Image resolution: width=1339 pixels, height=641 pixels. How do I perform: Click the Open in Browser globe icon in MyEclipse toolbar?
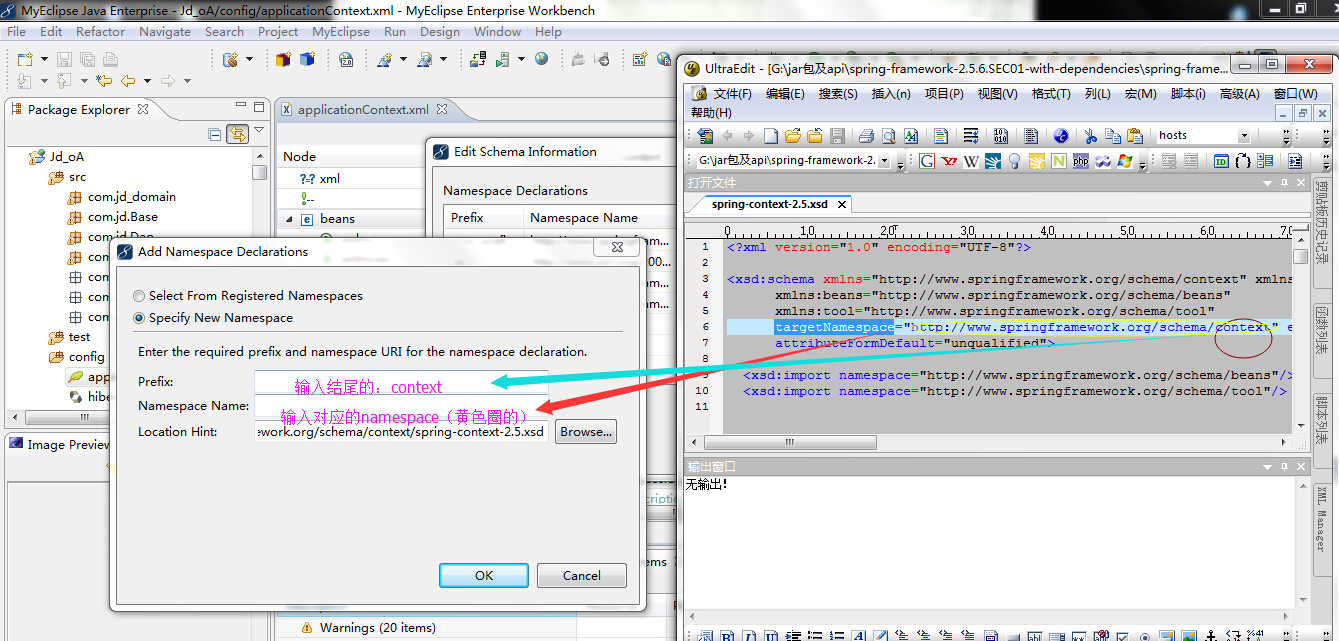pyautogui.click(x=541, y=59)
